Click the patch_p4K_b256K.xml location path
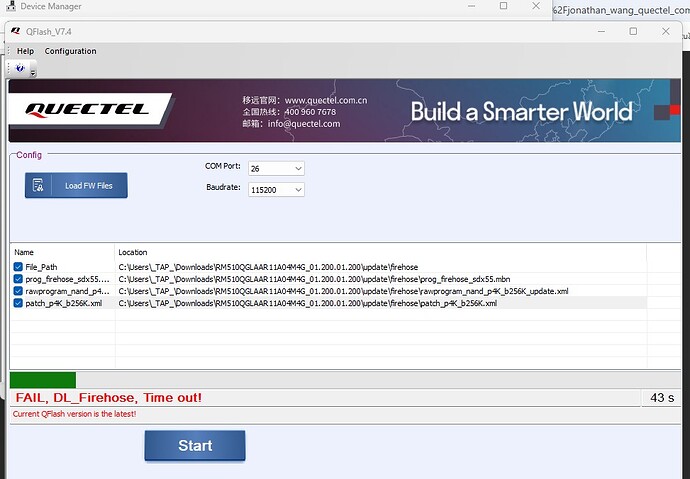 click(x=308, y=303)
